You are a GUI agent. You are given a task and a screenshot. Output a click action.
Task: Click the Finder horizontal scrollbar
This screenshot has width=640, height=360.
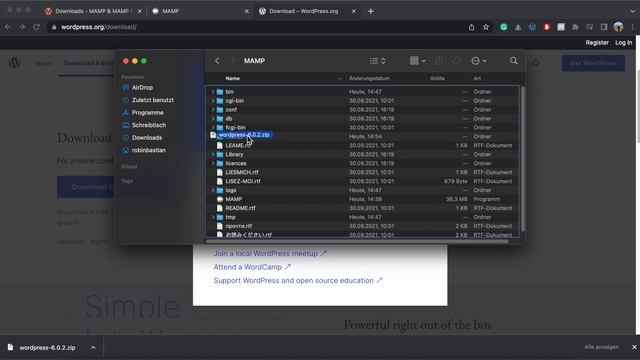pyautogui.click(x=358, y=241)
